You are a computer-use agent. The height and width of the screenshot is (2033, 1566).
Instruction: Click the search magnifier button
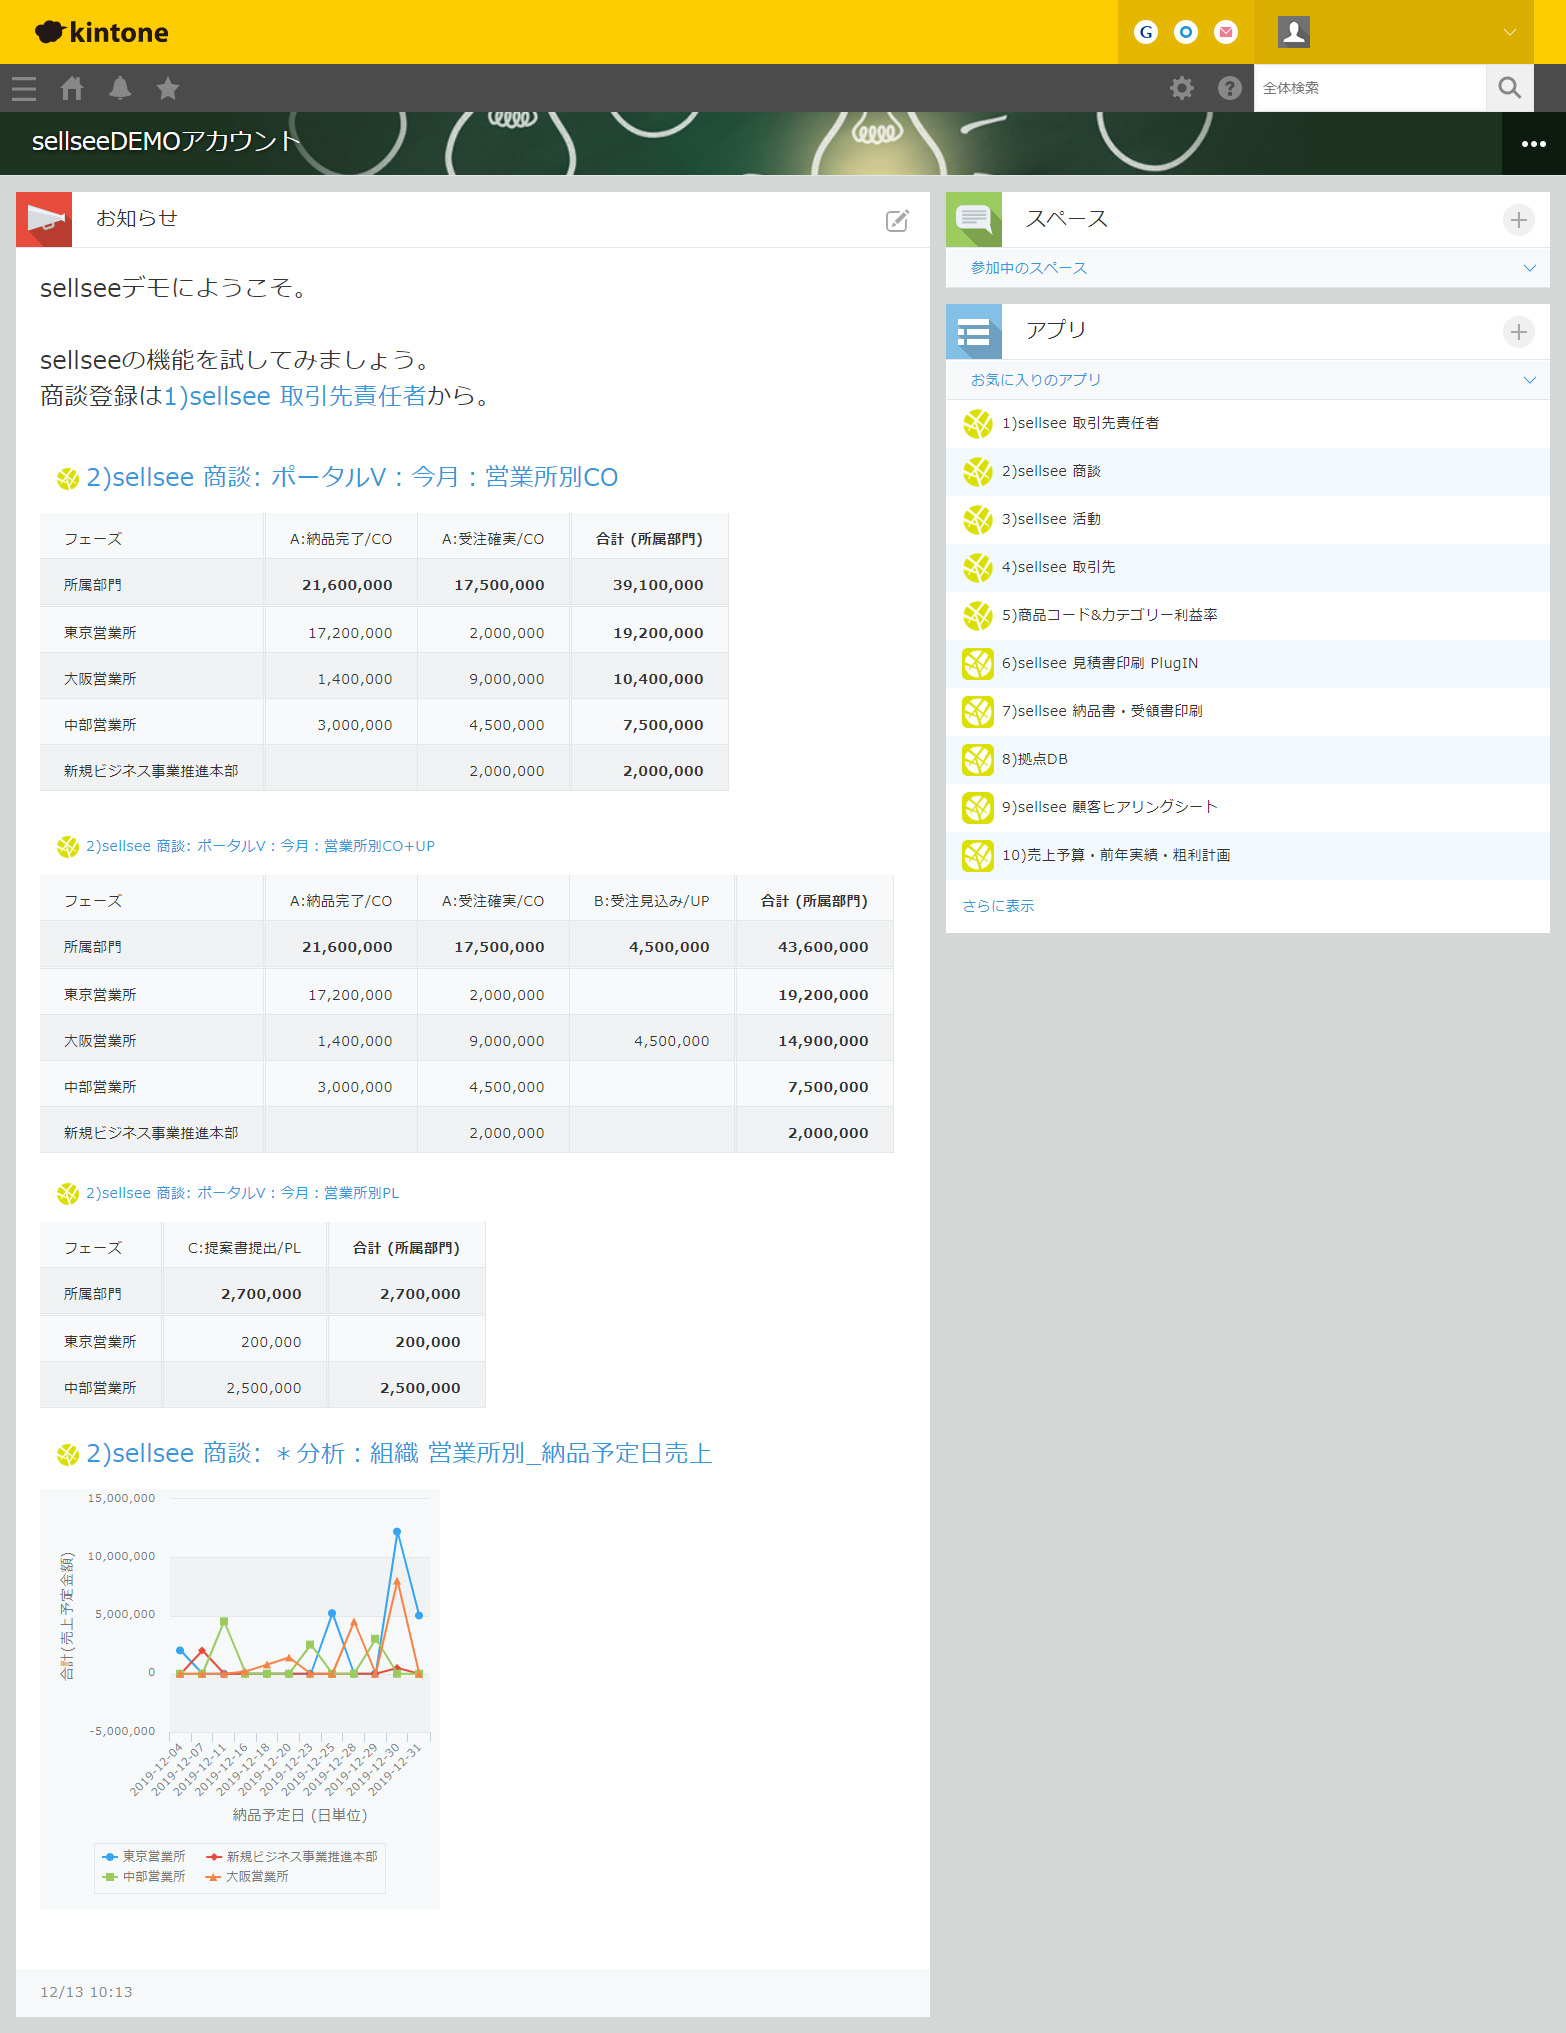click(x=1510, y=88)
